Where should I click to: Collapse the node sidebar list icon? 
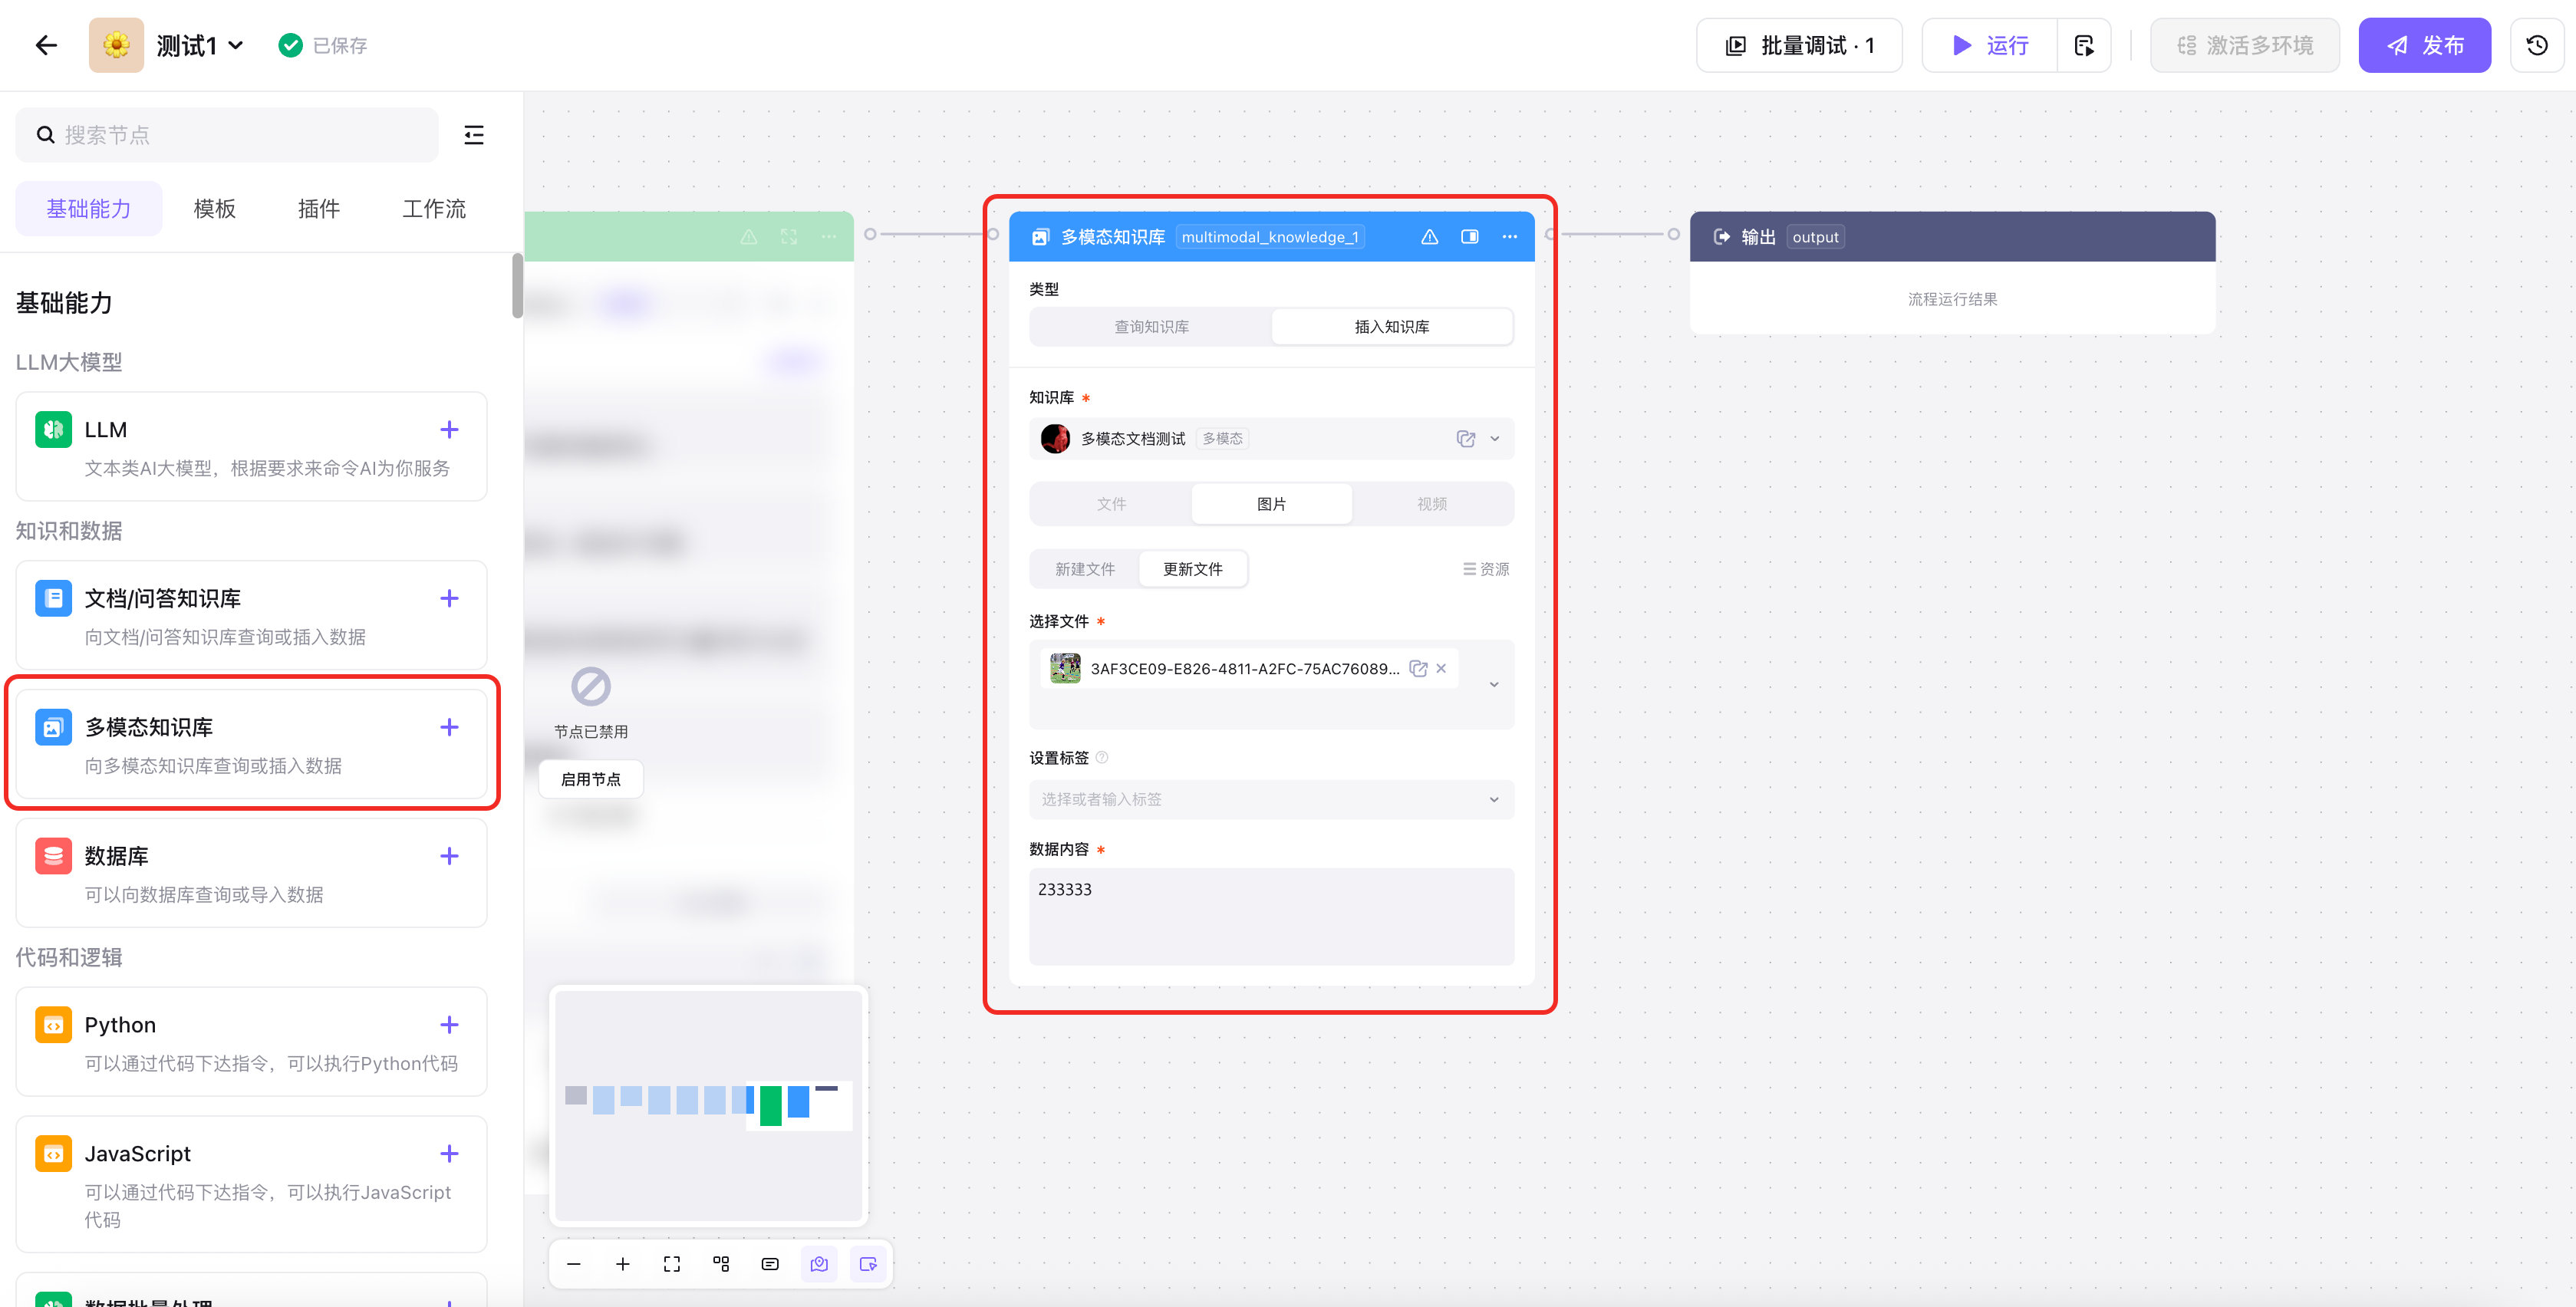[474, 135]
